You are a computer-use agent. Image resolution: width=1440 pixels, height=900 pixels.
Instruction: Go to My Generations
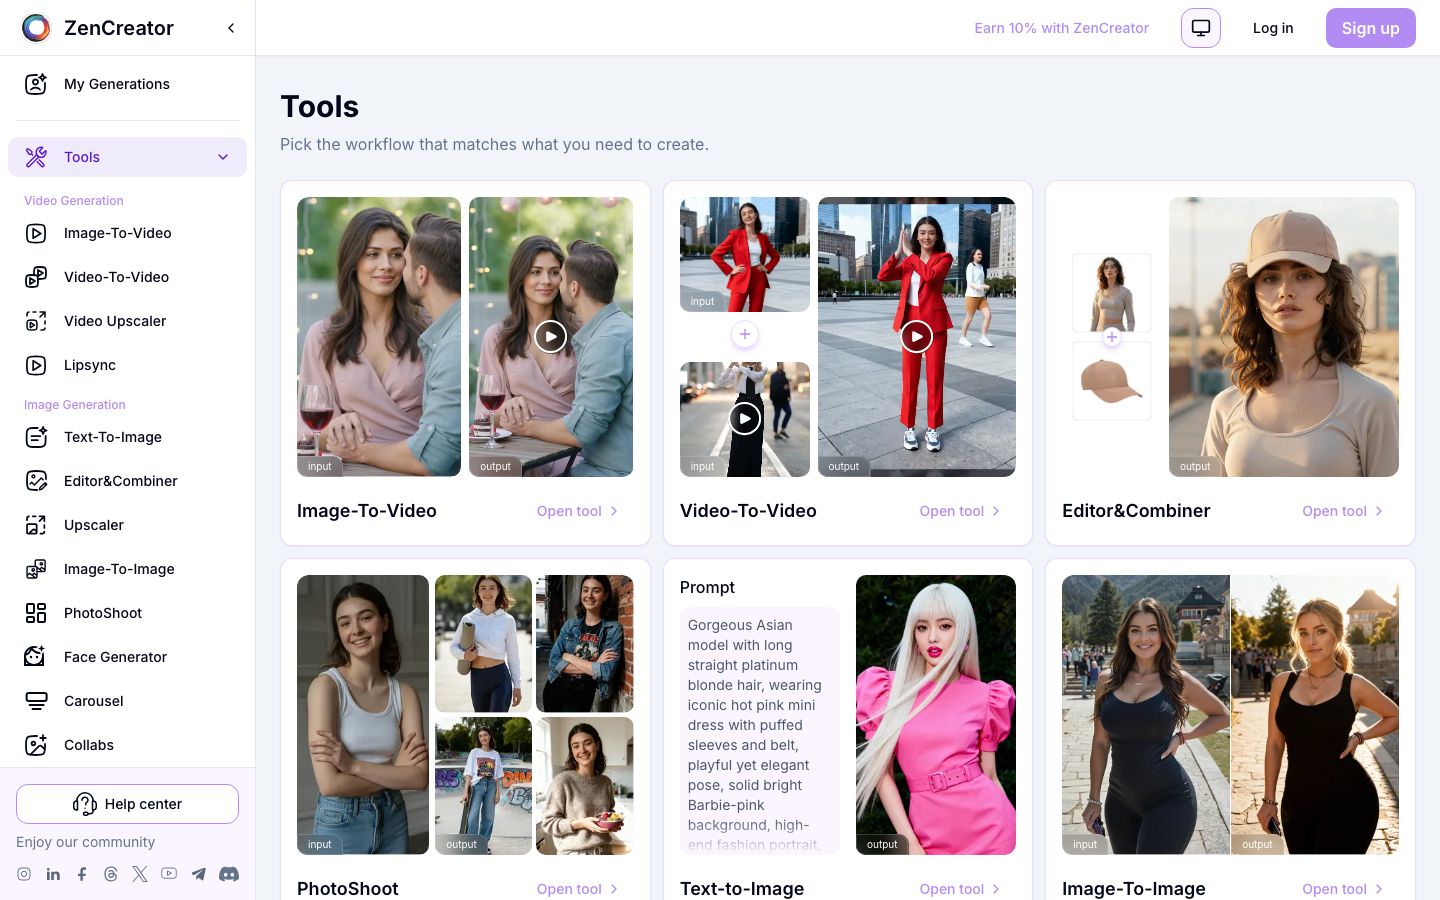tap(117, 84)
